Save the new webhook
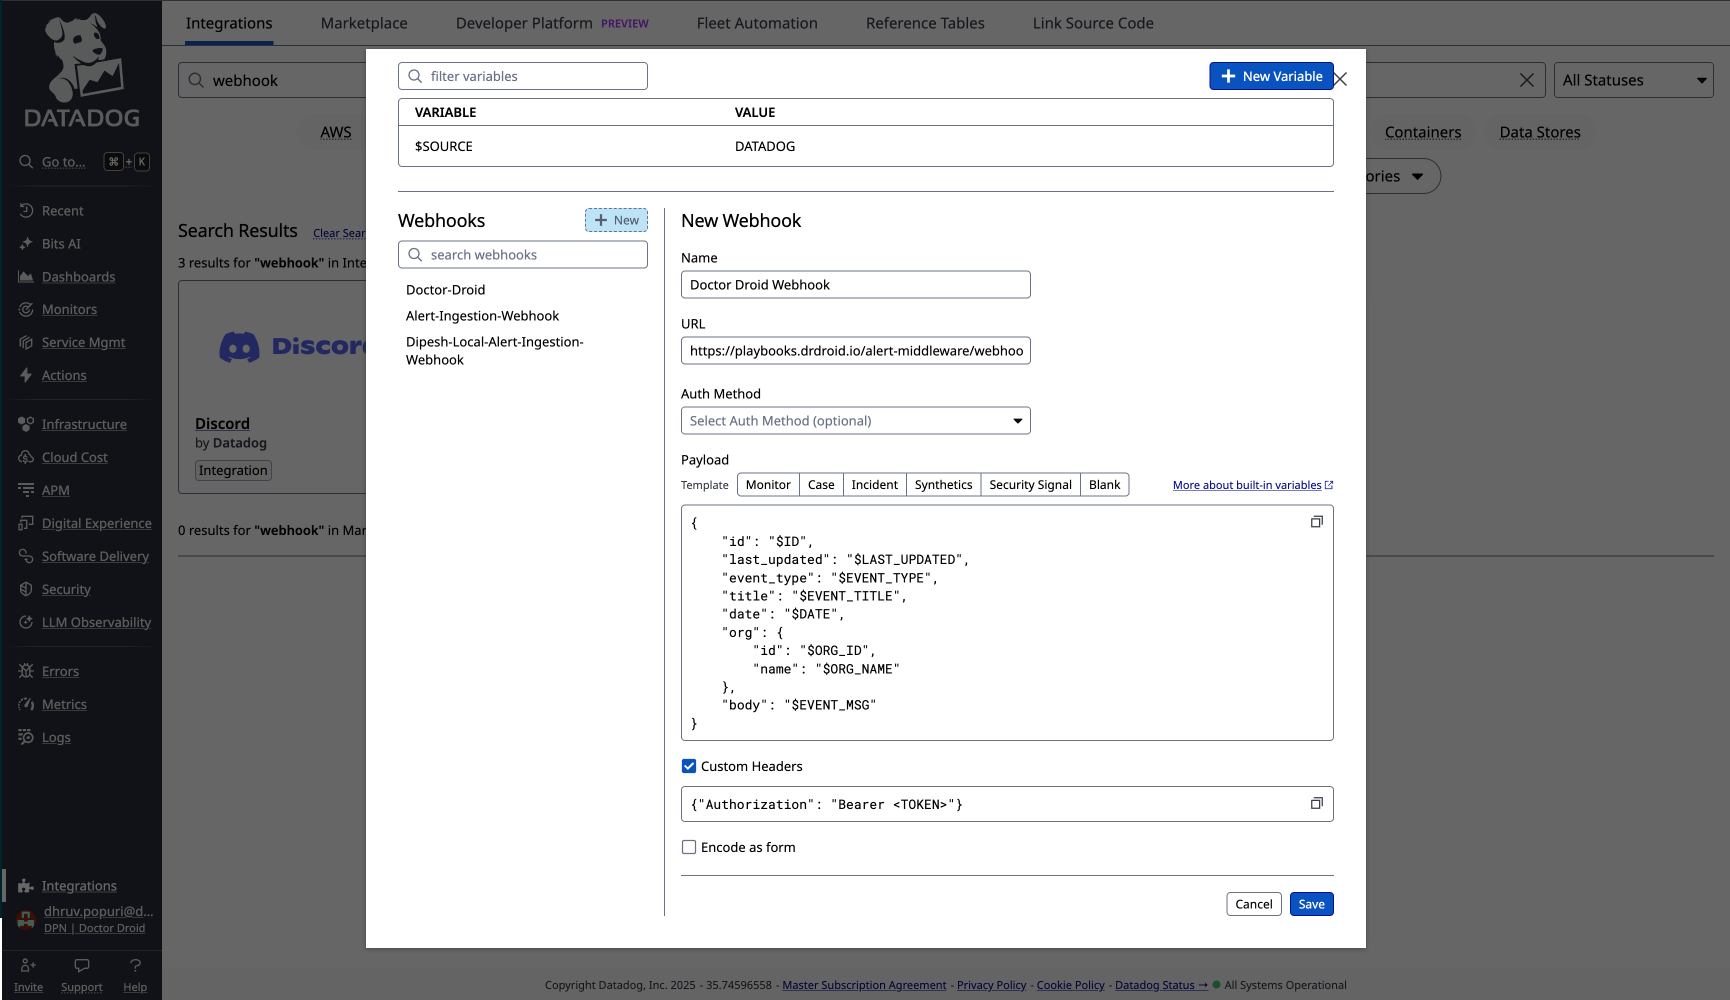This screenshot has height=1000, width=1730. pos(1311,904)
